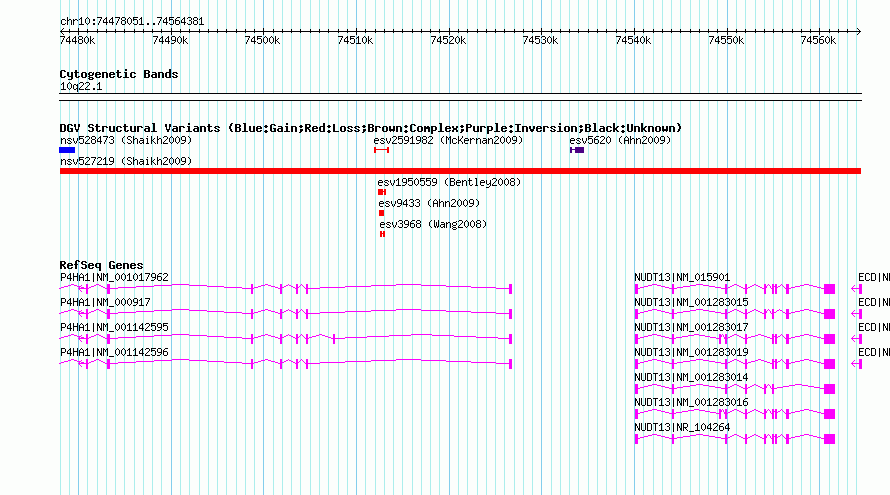Open the NUDT13|NM_015901 transcript label
The height and width of the screenshot is (495, 890).
click(682, 278)
